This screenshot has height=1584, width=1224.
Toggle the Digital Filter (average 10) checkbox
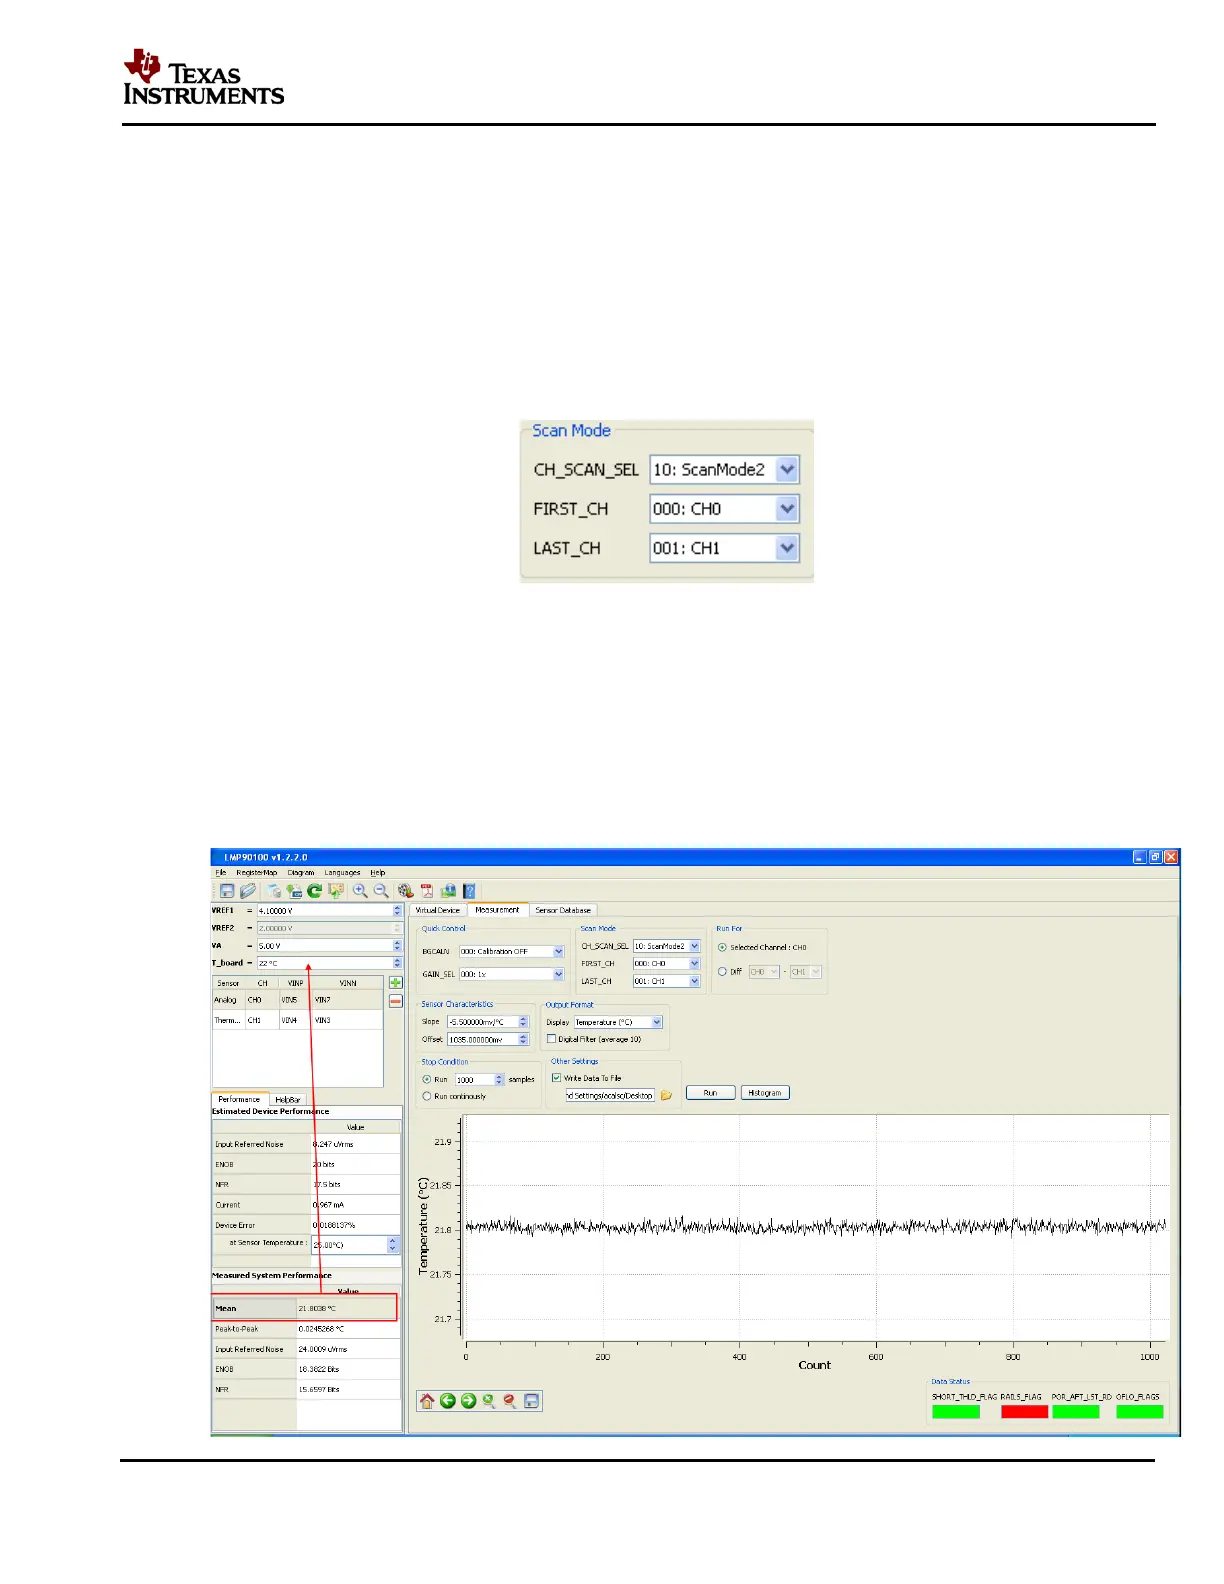click(551, 1039)
